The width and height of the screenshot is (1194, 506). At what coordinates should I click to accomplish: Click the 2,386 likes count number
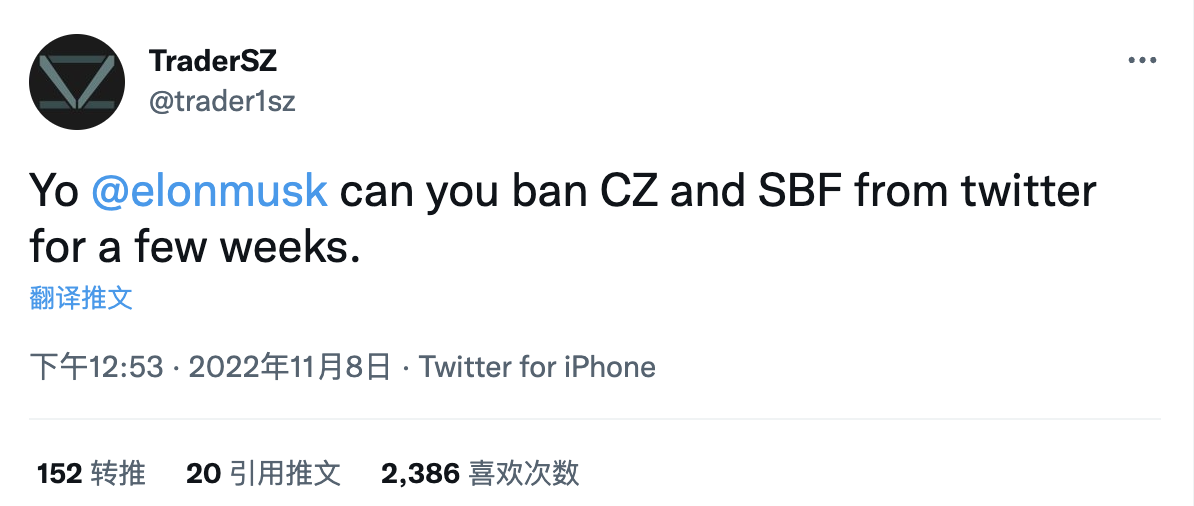[420, 473]
